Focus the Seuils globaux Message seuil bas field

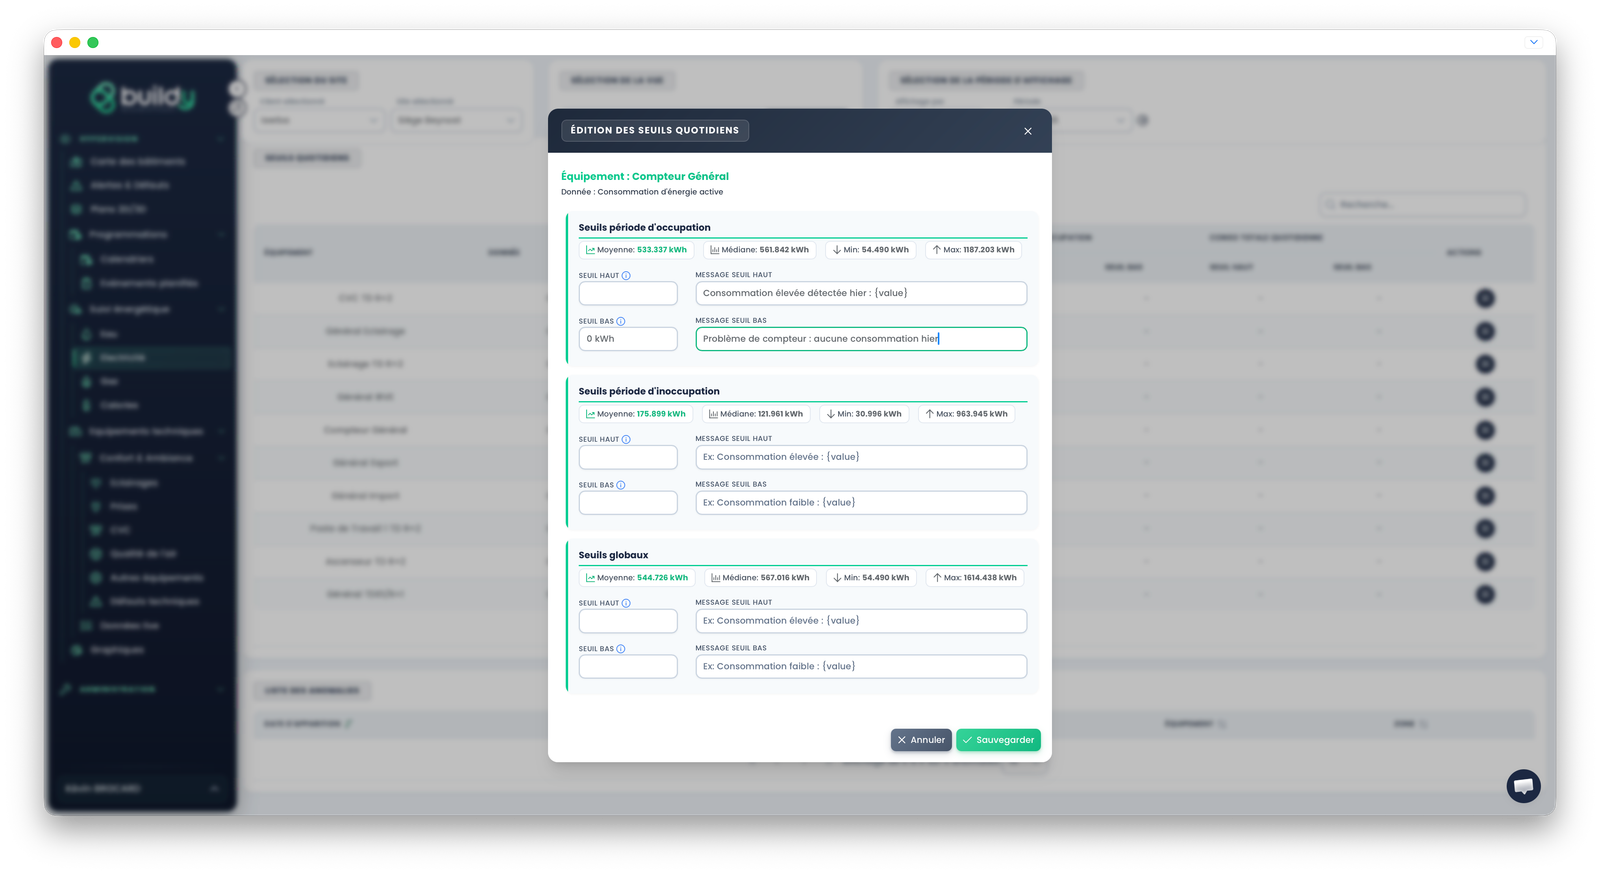(861, 667)
